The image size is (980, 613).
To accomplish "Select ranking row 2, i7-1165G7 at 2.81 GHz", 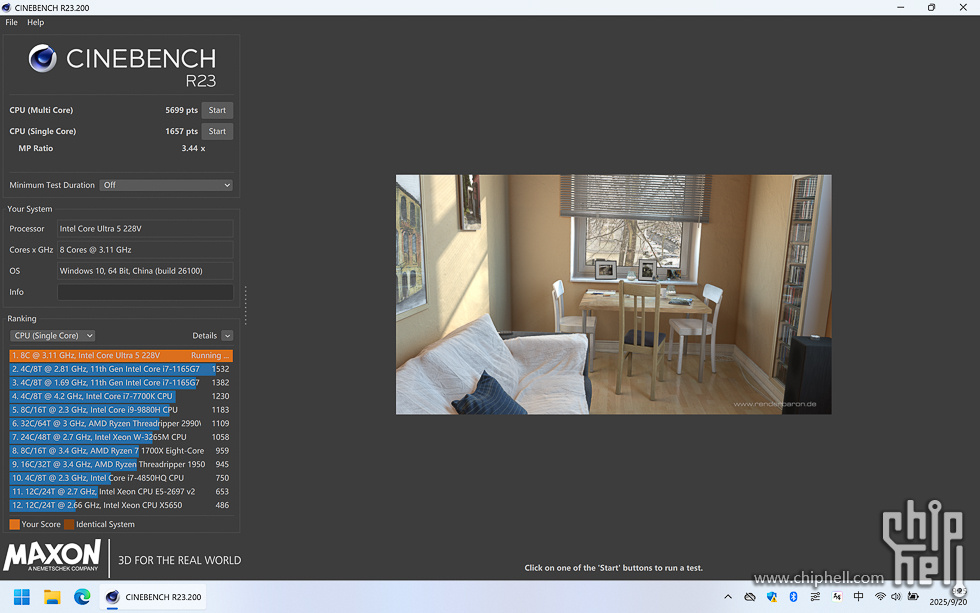I will [x=121, y=369].
